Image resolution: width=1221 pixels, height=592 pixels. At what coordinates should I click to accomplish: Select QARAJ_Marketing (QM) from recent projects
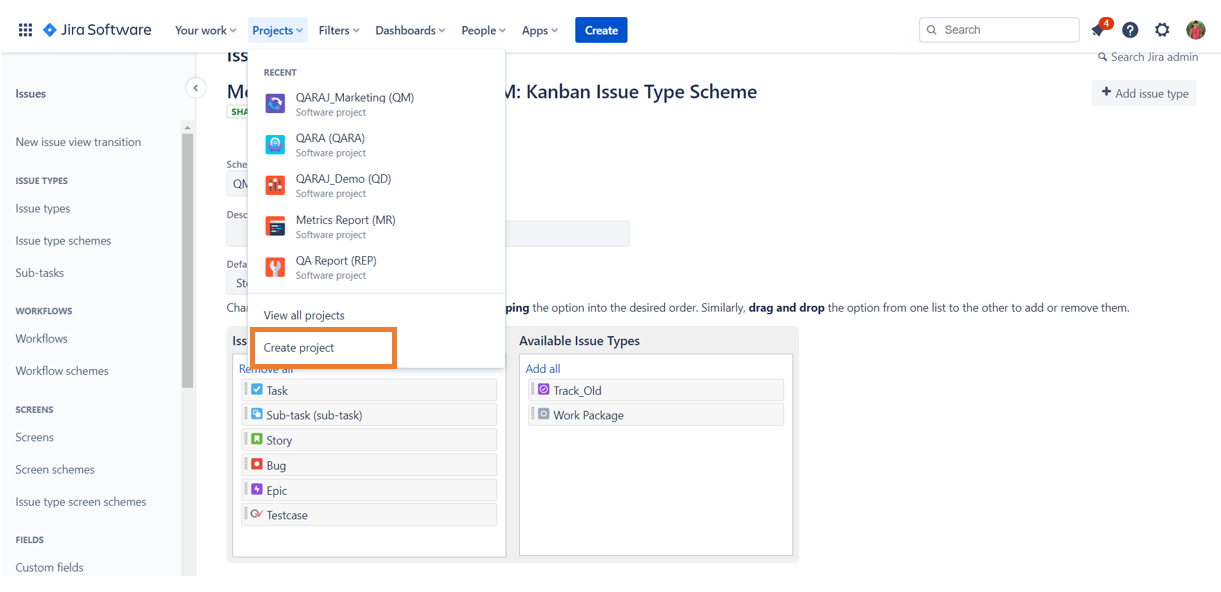coord(376,104)
